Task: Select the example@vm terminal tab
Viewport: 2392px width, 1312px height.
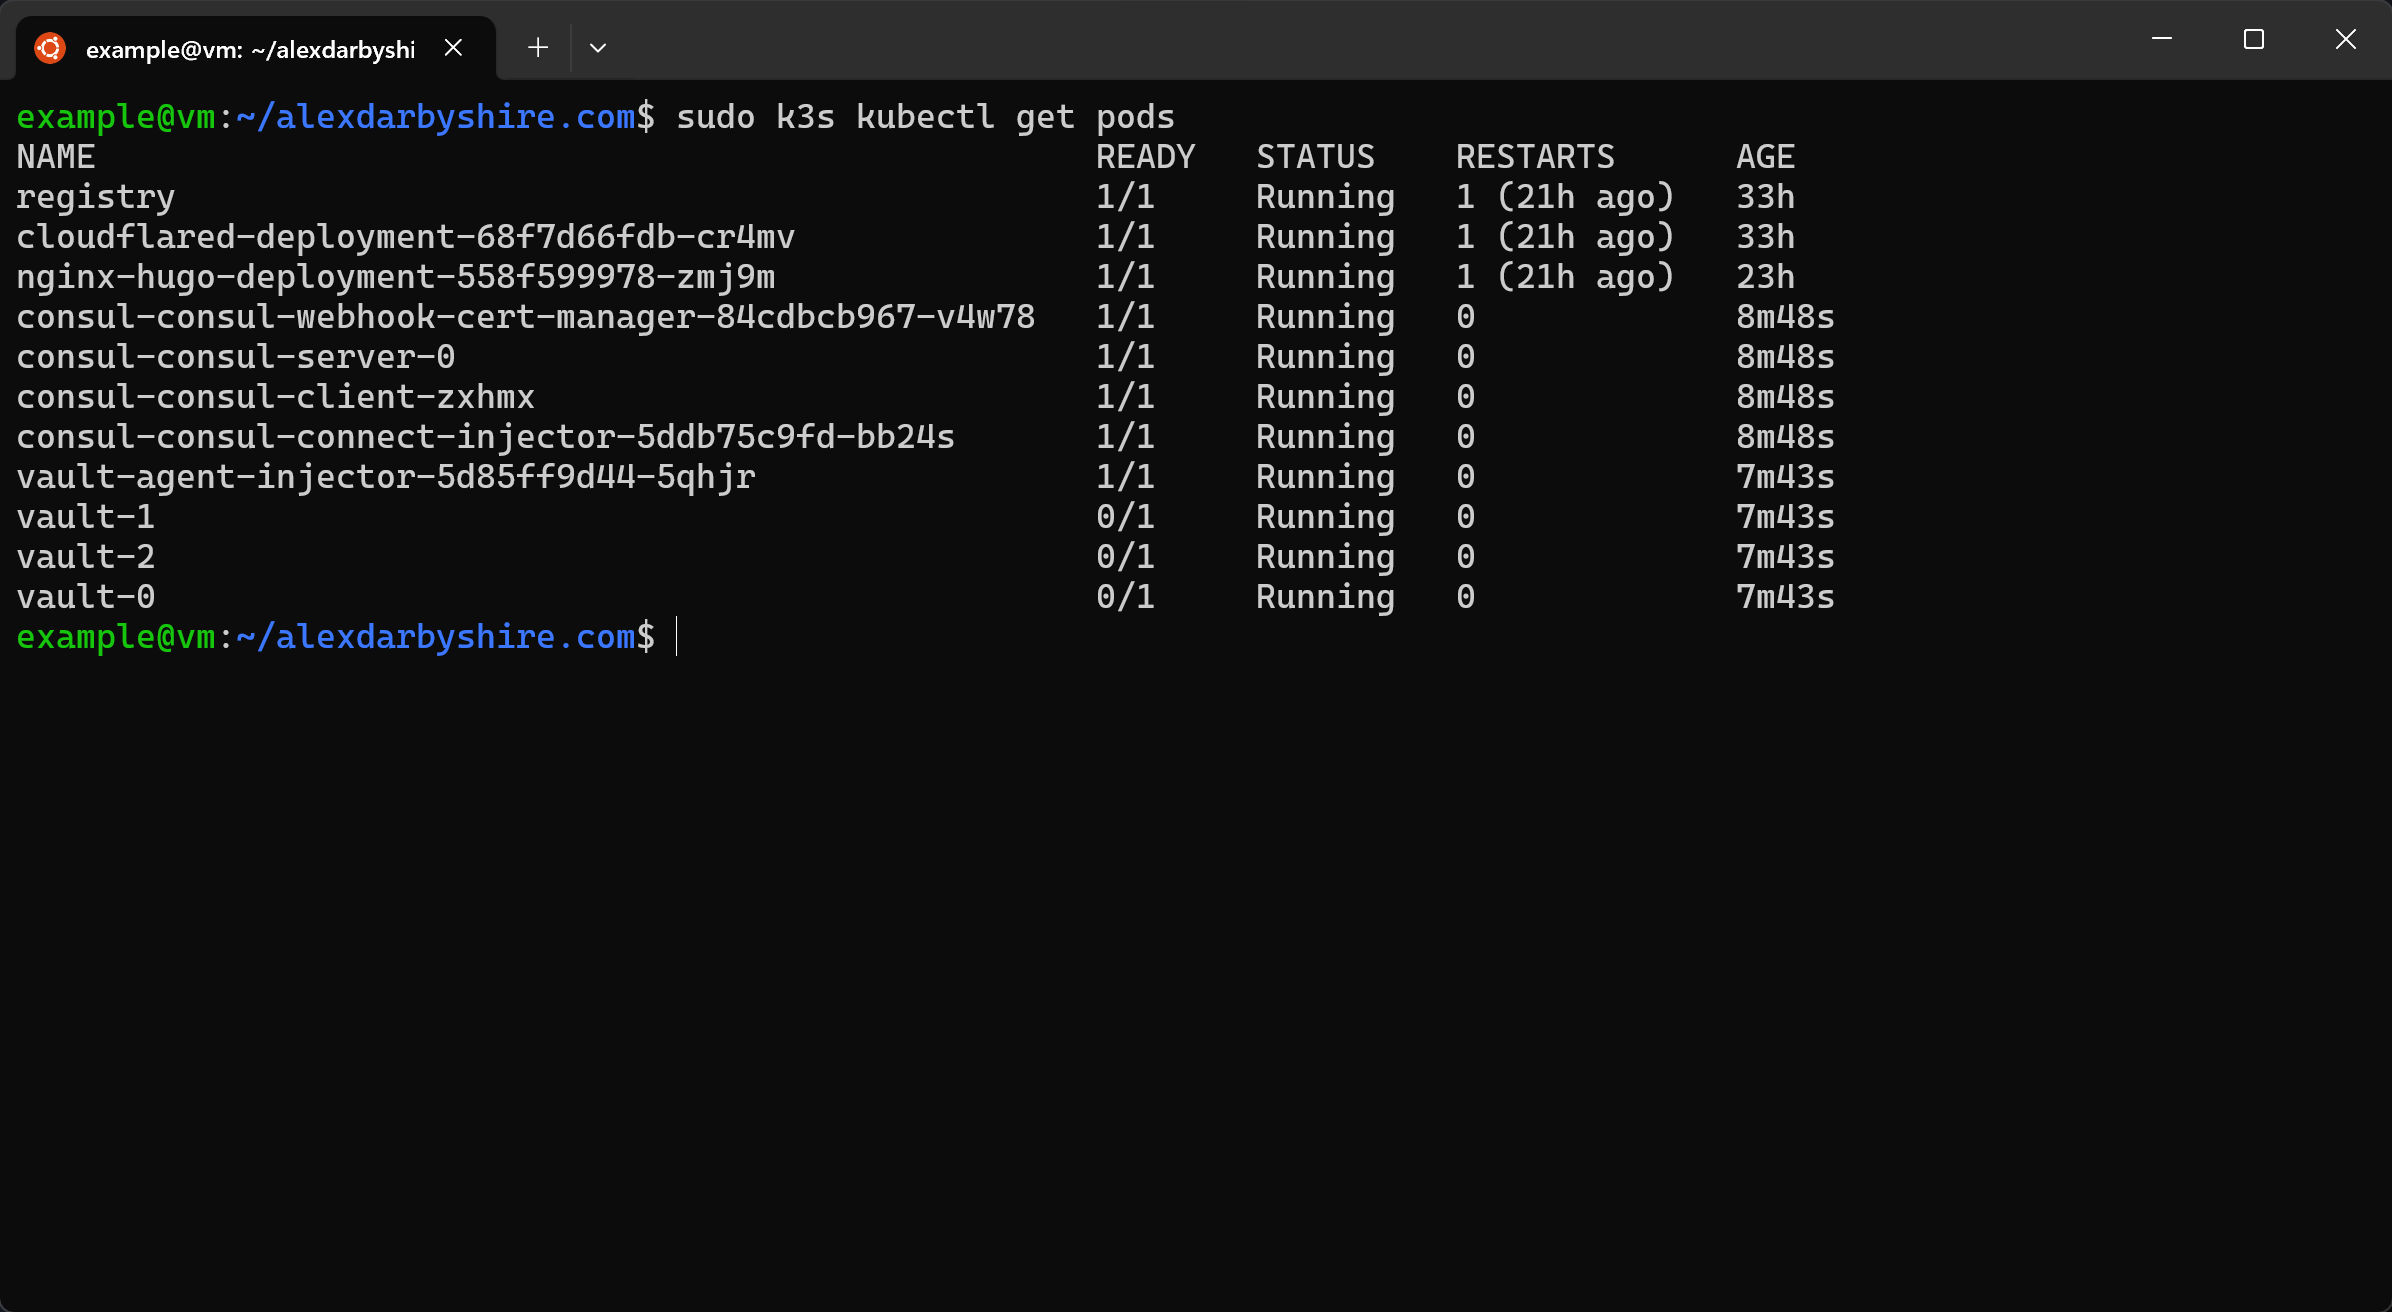Action: click(256, 48)
